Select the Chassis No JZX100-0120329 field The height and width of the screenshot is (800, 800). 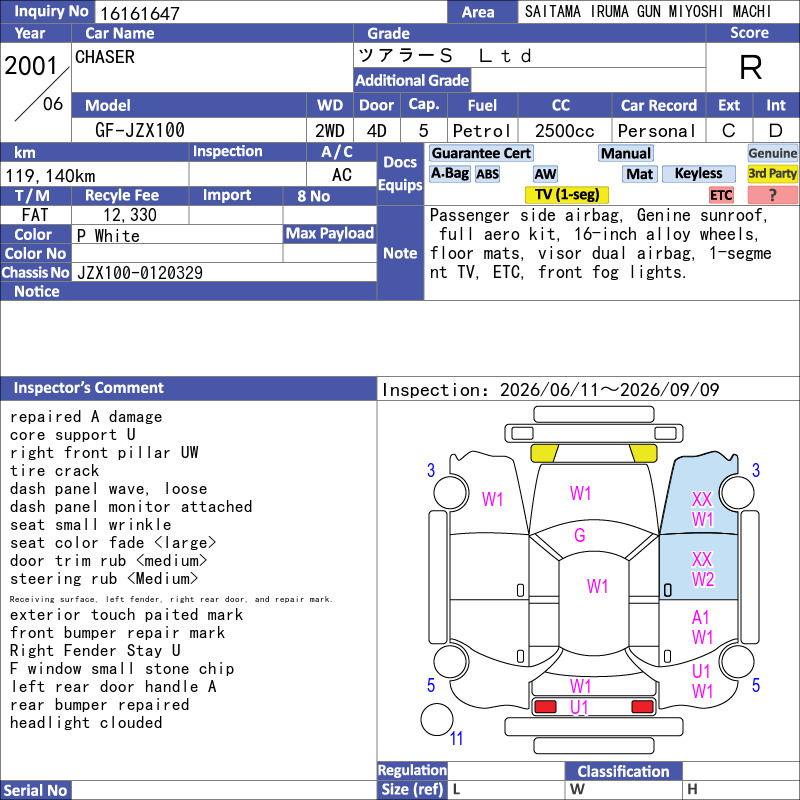tap(224, 272)
